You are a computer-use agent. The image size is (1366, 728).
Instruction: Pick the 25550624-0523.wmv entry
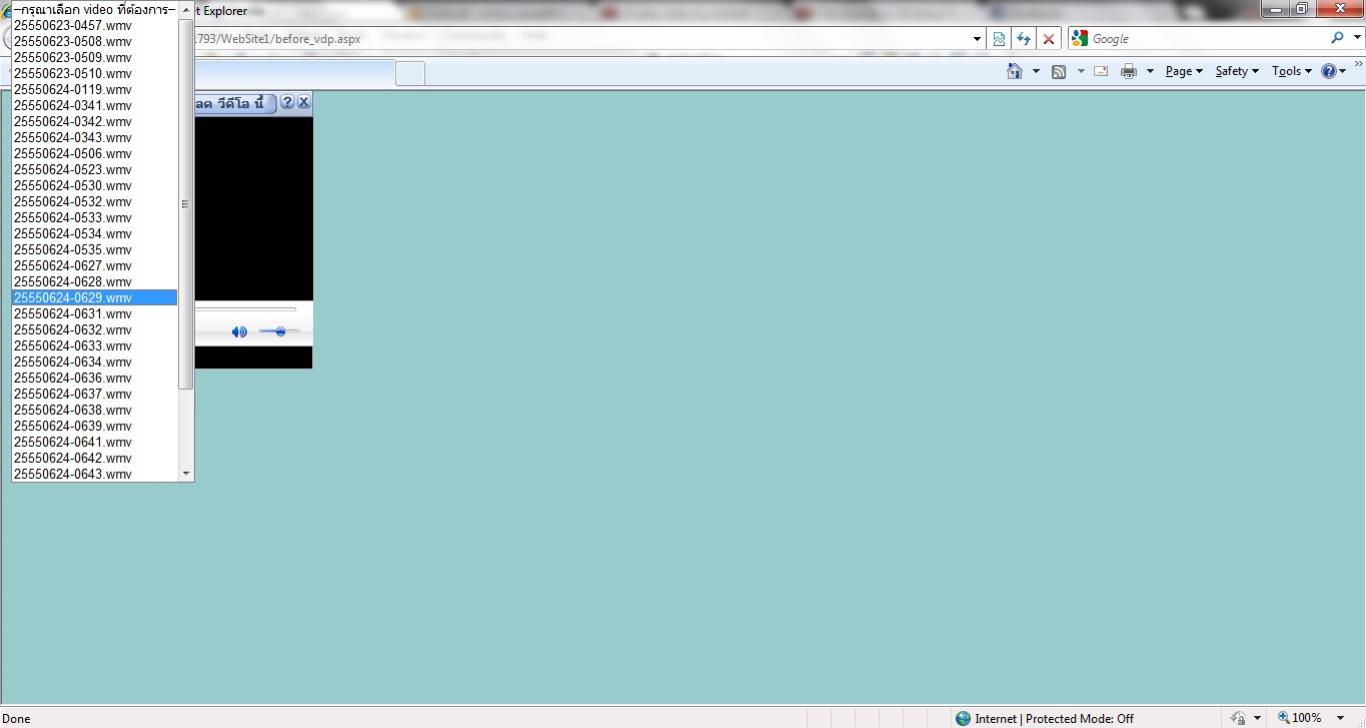[95, 169]
